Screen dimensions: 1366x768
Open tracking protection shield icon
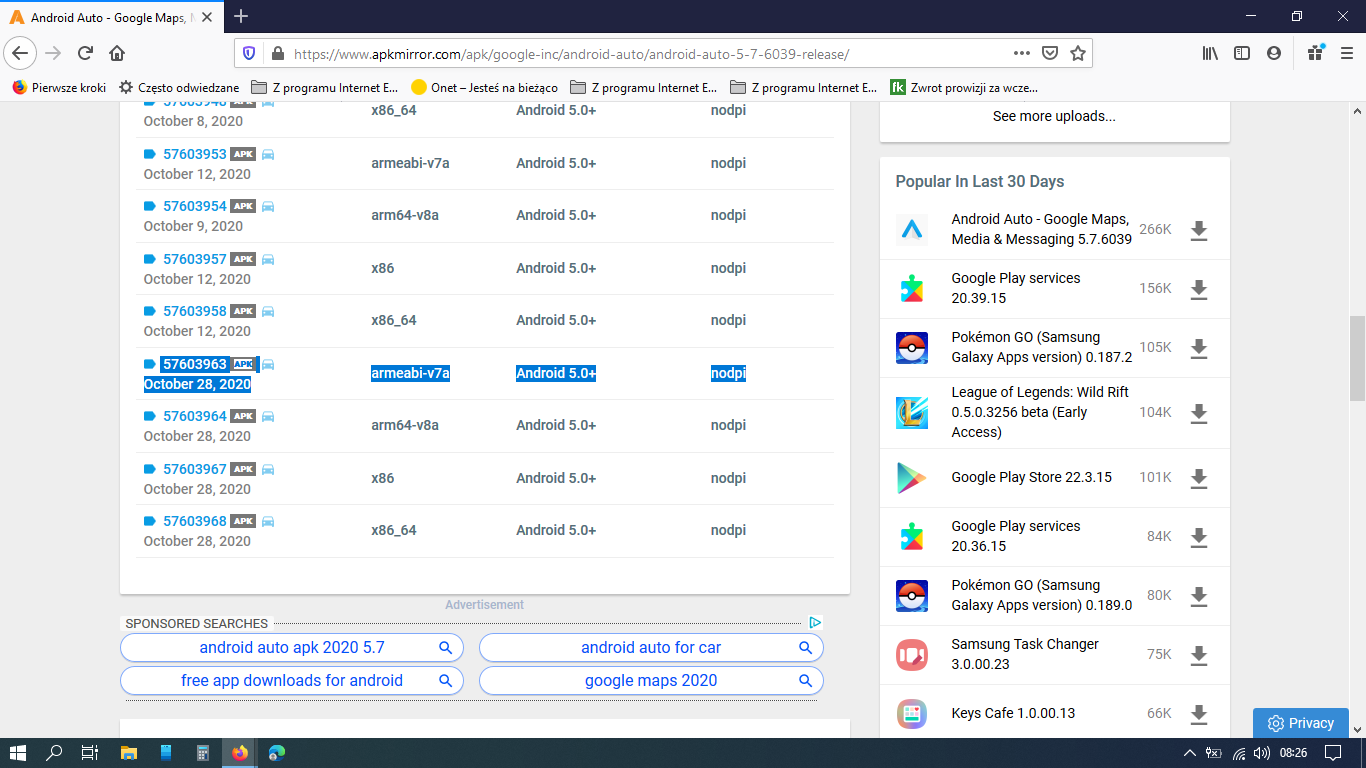(249, 53)
